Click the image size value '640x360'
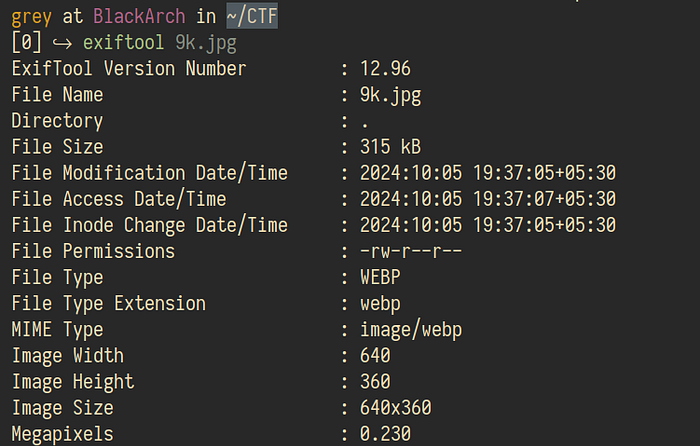This screenshot has height=446, width=700. (x=396, y=408)
